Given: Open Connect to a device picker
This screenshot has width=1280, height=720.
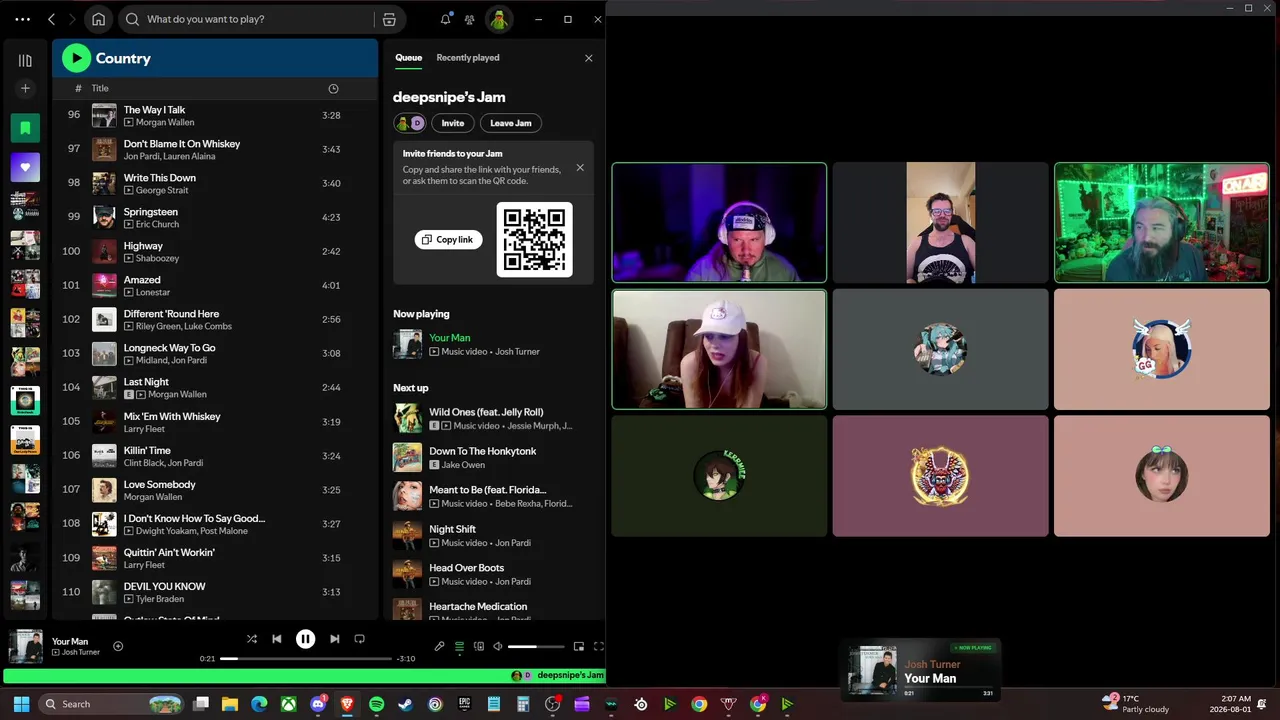Looking at the screenshot, I should coord(479,646).
